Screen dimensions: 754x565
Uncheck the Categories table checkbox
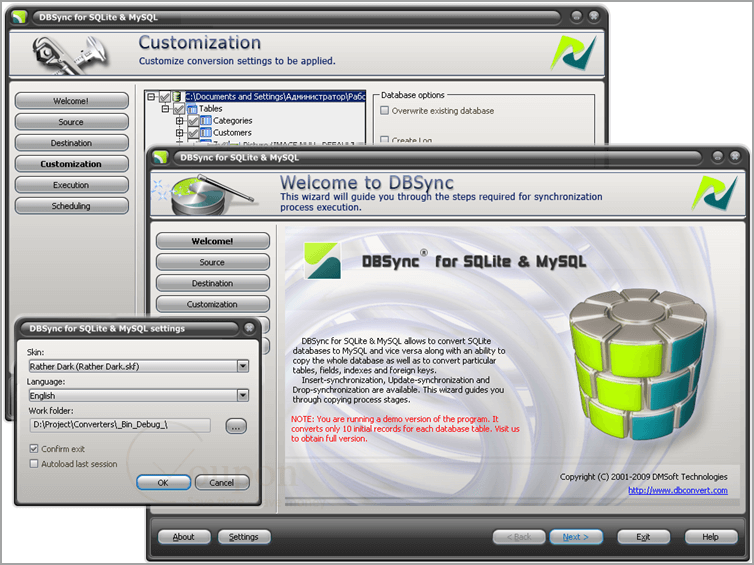click(x=193, y=121)
